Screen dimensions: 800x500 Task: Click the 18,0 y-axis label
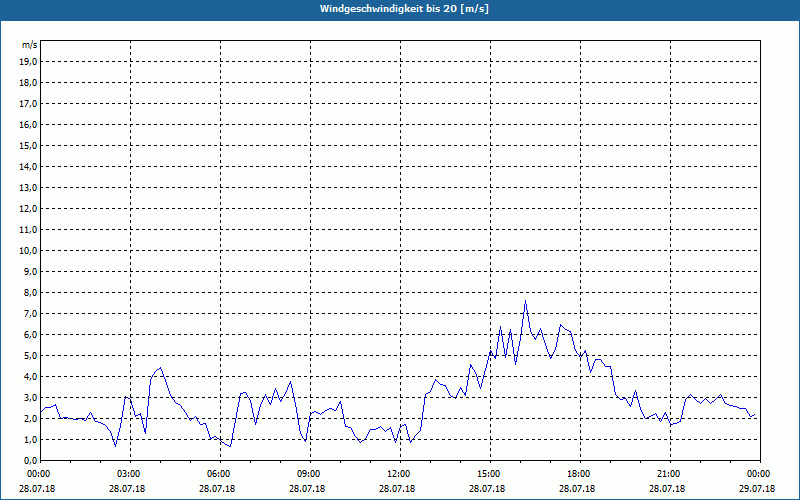(29, 83)
